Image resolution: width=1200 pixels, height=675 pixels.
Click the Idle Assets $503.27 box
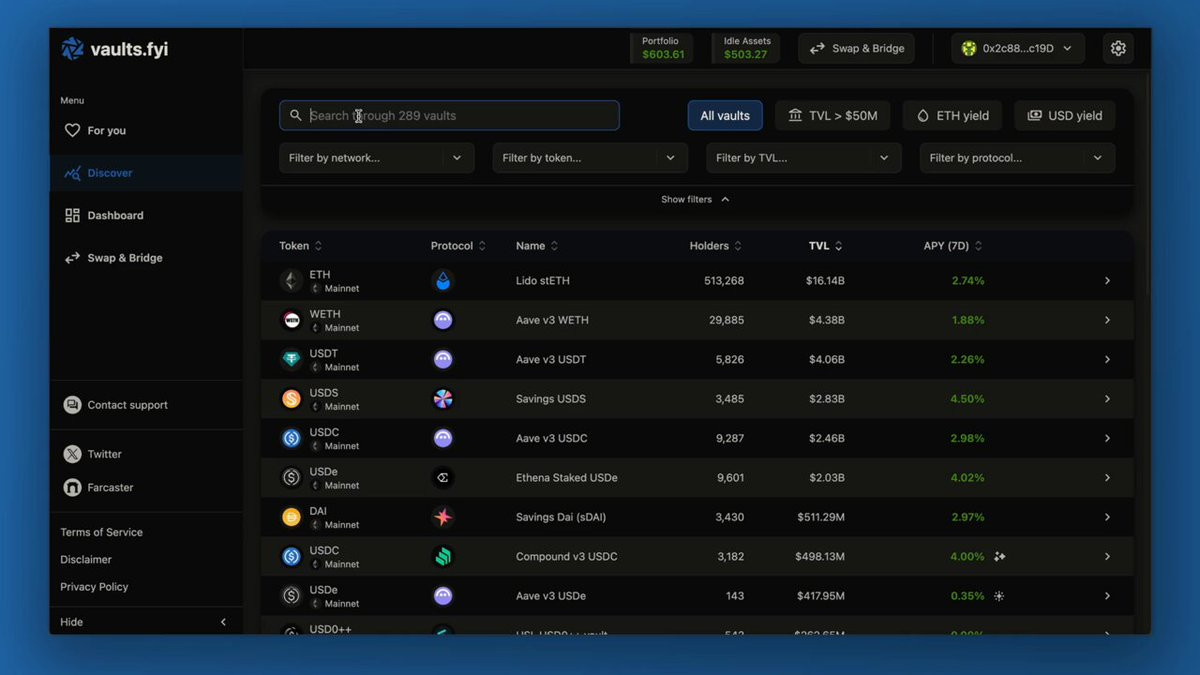(x=747, y=48)
